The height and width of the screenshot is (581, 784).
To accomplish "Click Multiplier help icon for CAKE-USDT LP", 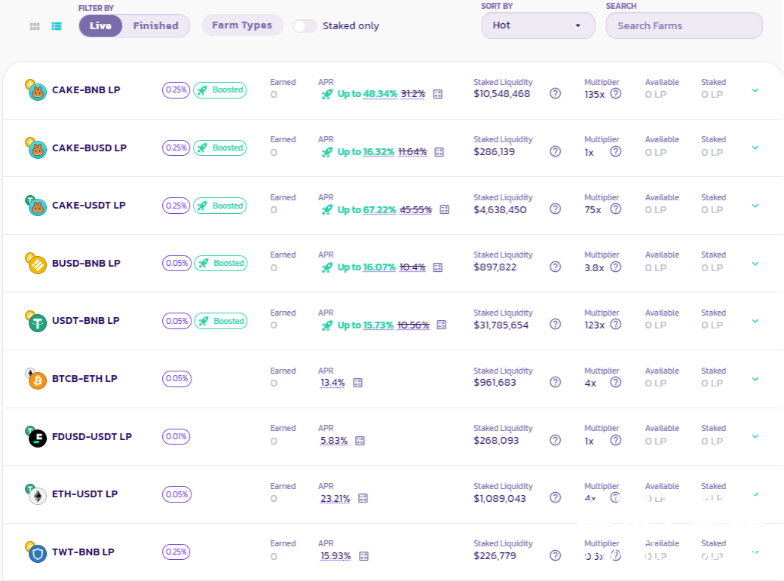I will [616, 210].
